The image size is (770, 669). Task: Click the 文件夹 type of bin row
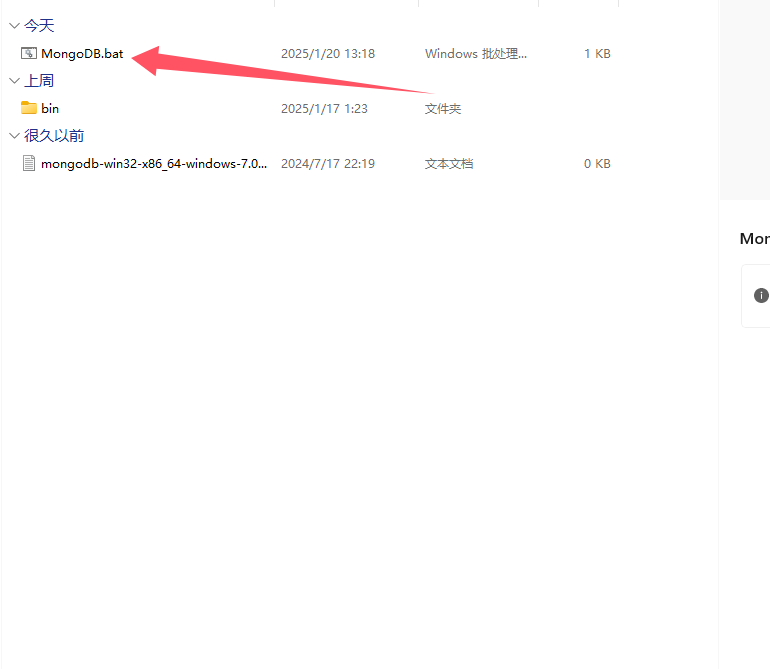(x=443, y=108)
